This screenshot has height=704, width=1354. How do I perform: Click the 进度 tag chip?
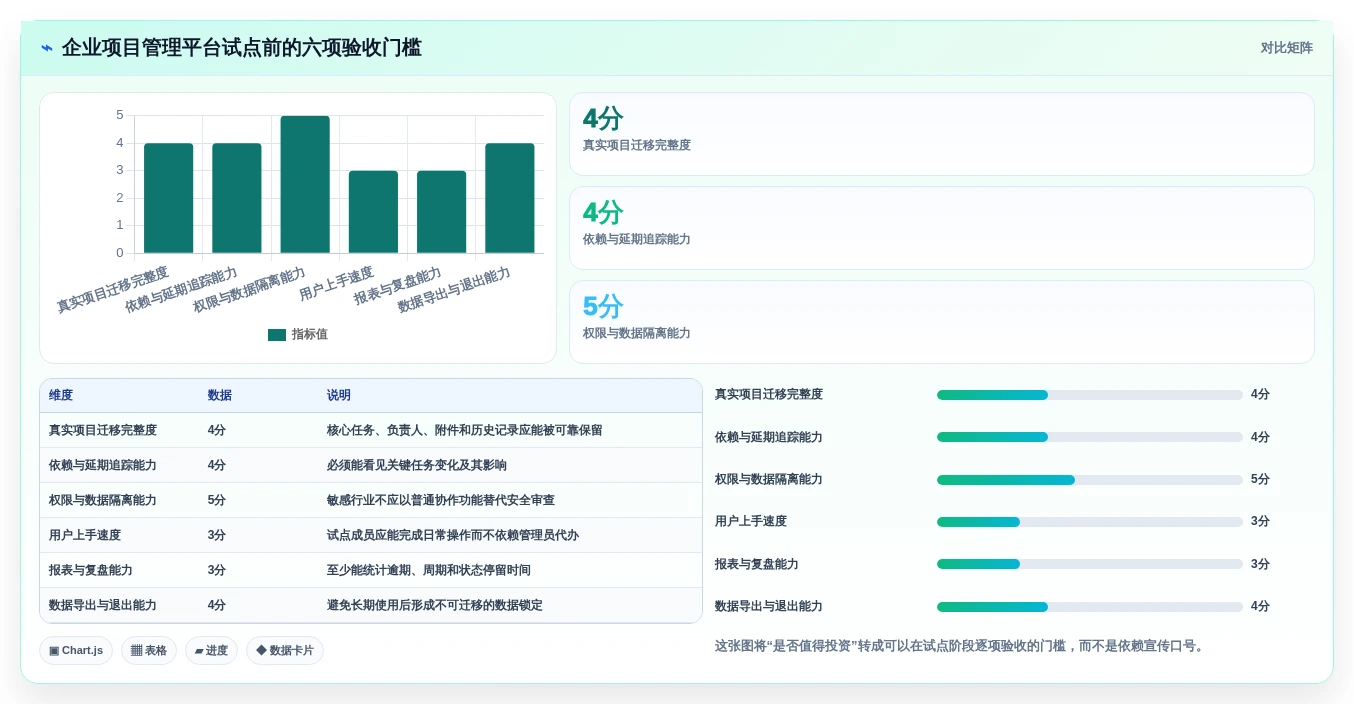pyautogui.click(x=211, y=650)
